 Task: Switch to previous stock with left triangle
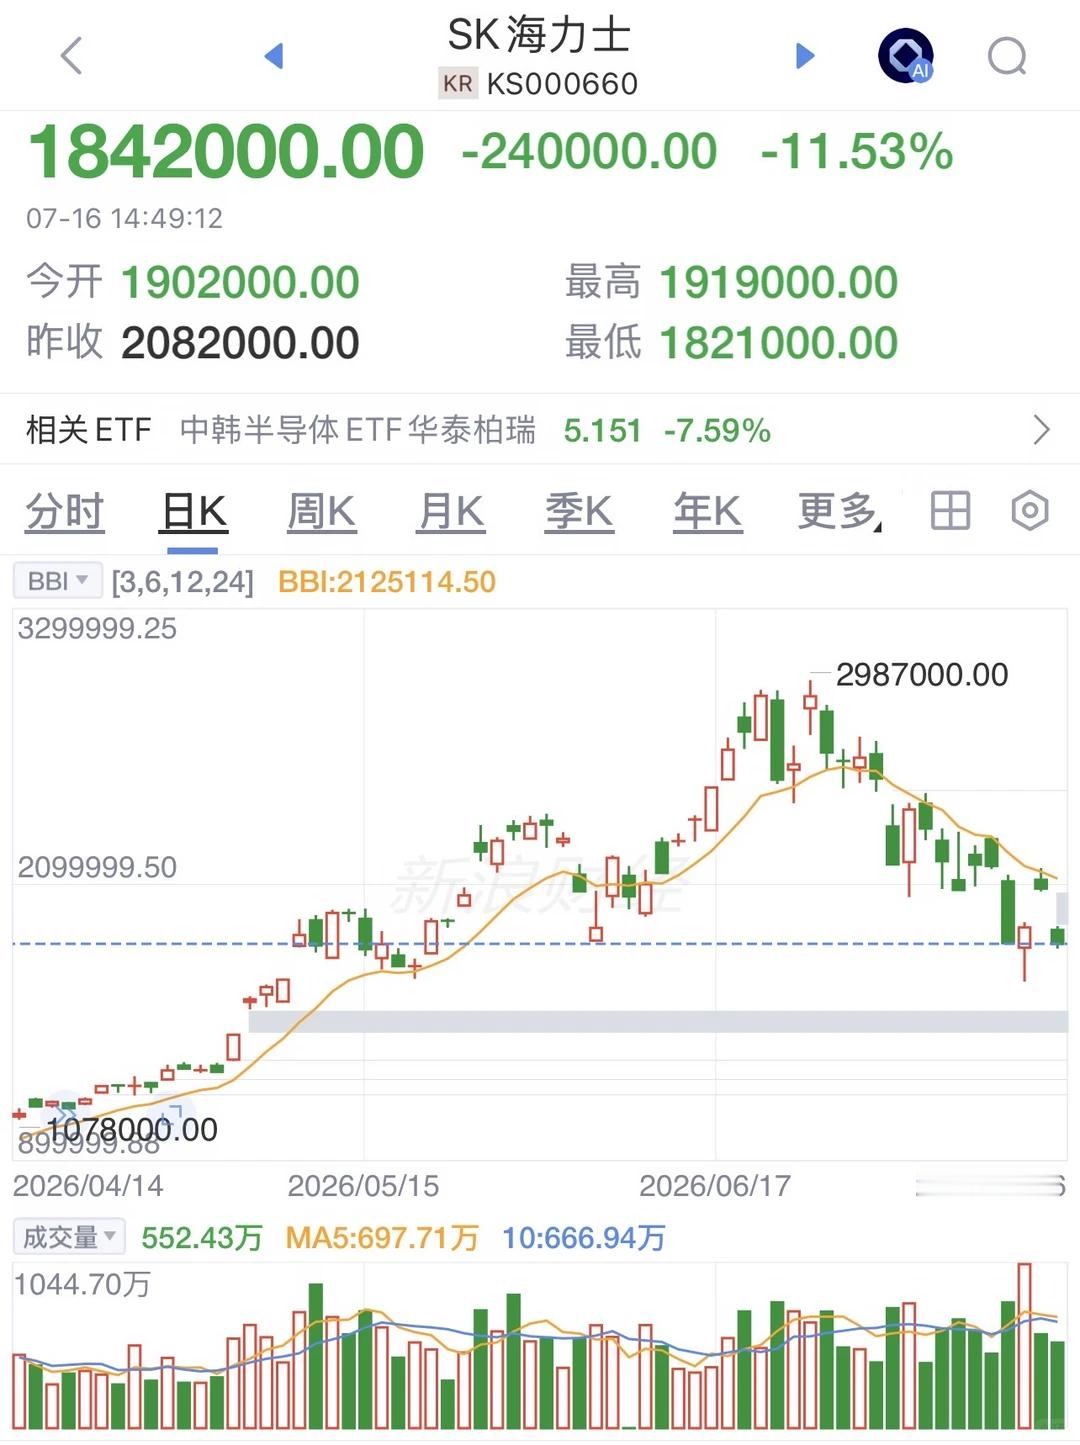[274, 56]
